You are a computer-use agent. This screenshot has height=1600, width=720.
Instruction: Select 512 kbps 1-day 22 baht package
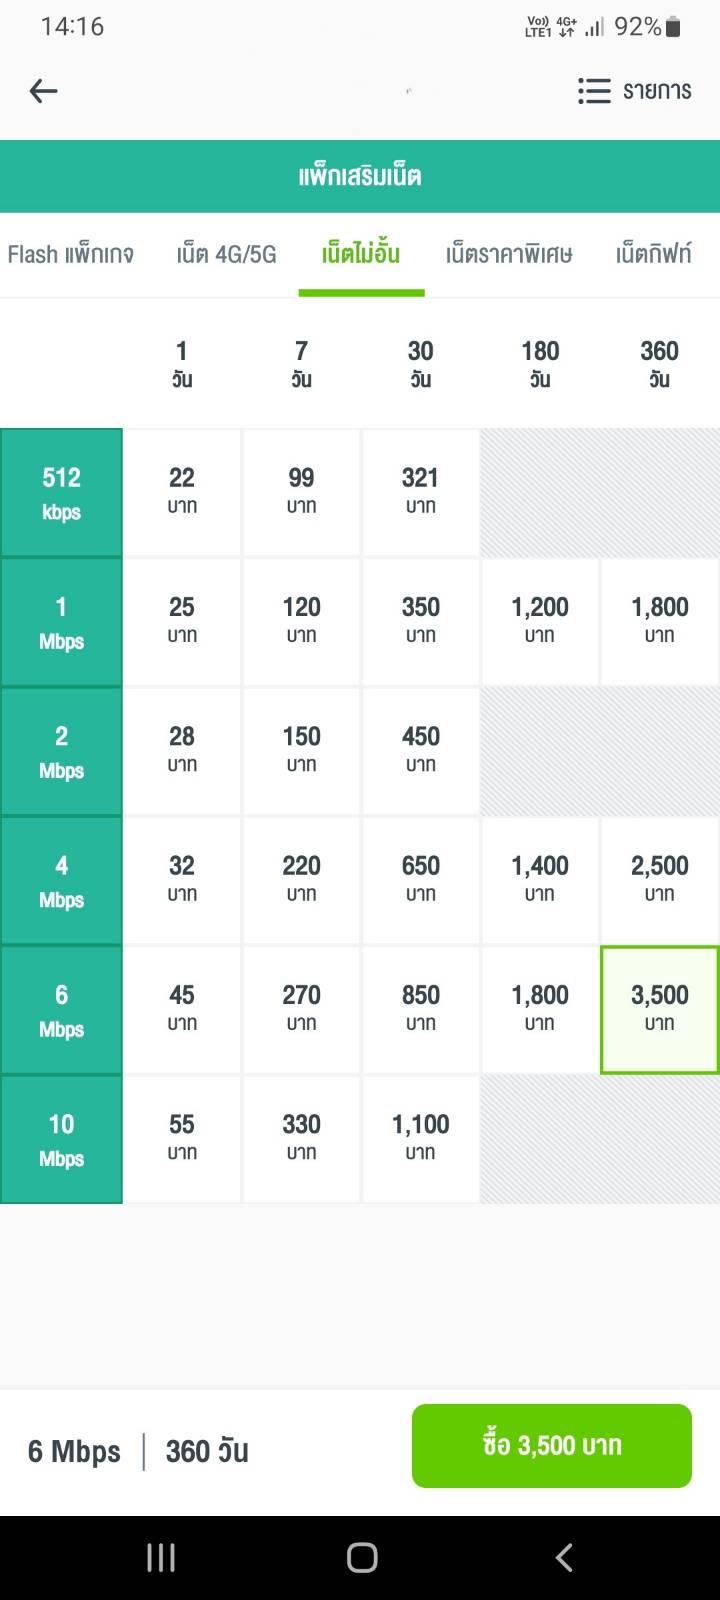click(x=182, y=492)
